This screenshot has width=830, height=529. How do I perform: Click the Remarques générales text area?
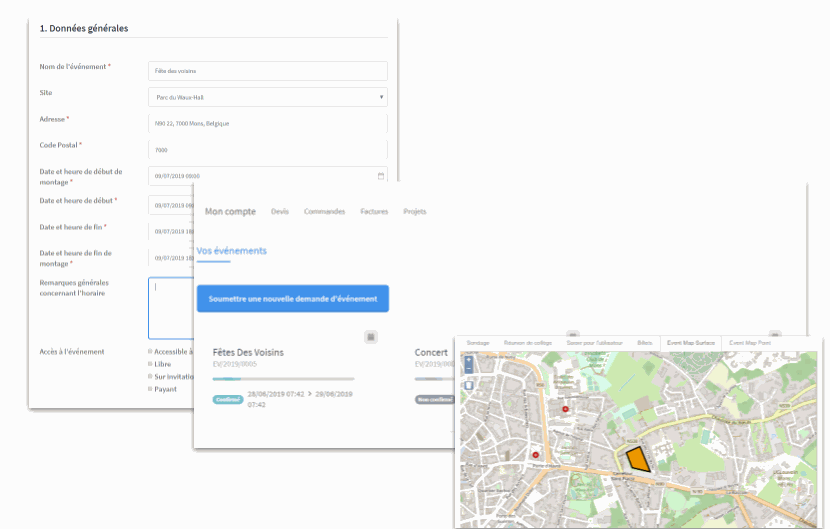click(171, 308)
